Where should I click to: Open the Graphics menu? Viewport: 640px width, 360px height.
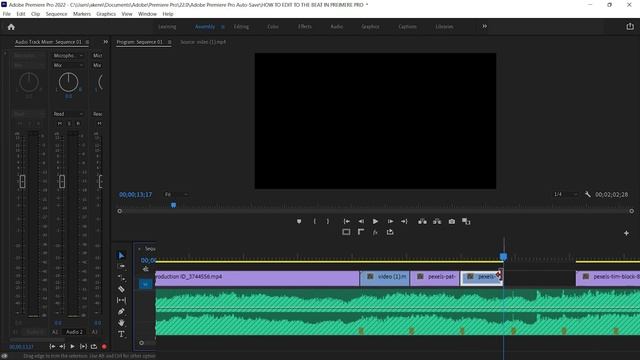tap(106, 14)
